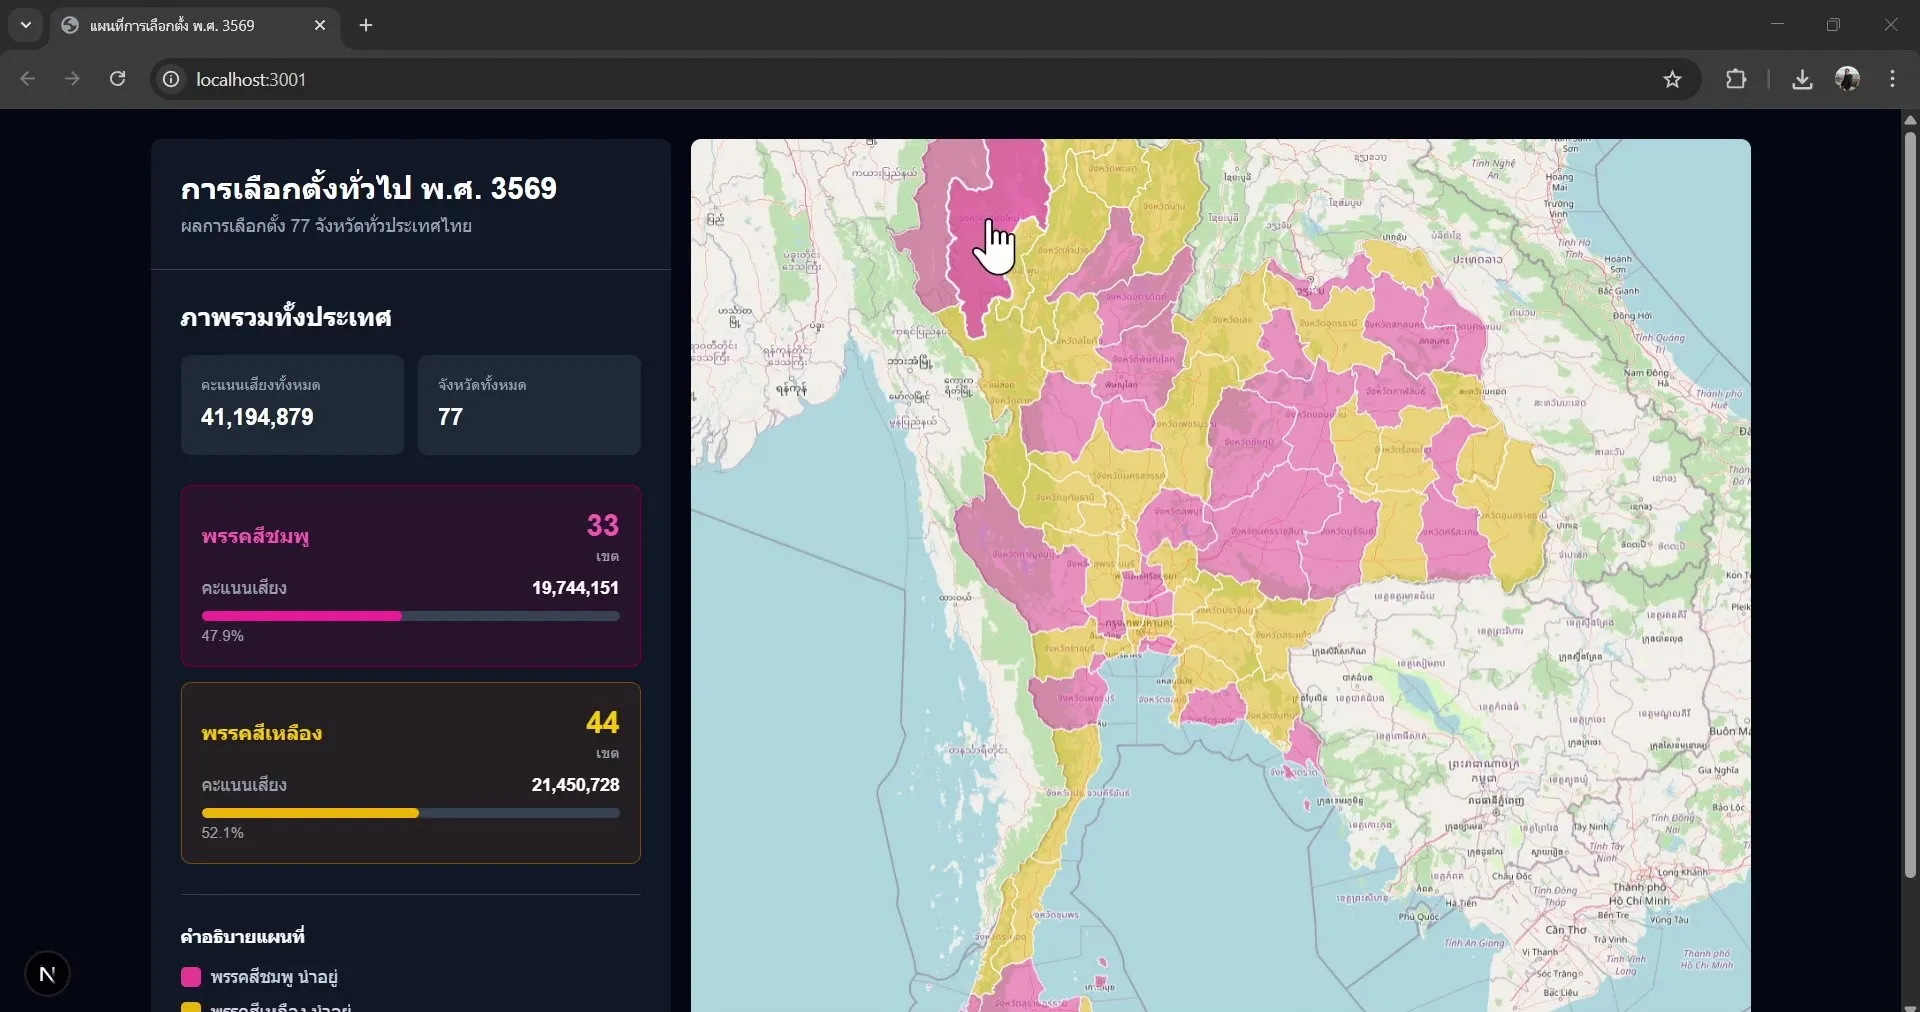The image size is (1920, 1012).
Task: Click the Next.js dev tools N badge
Action: 47,974
